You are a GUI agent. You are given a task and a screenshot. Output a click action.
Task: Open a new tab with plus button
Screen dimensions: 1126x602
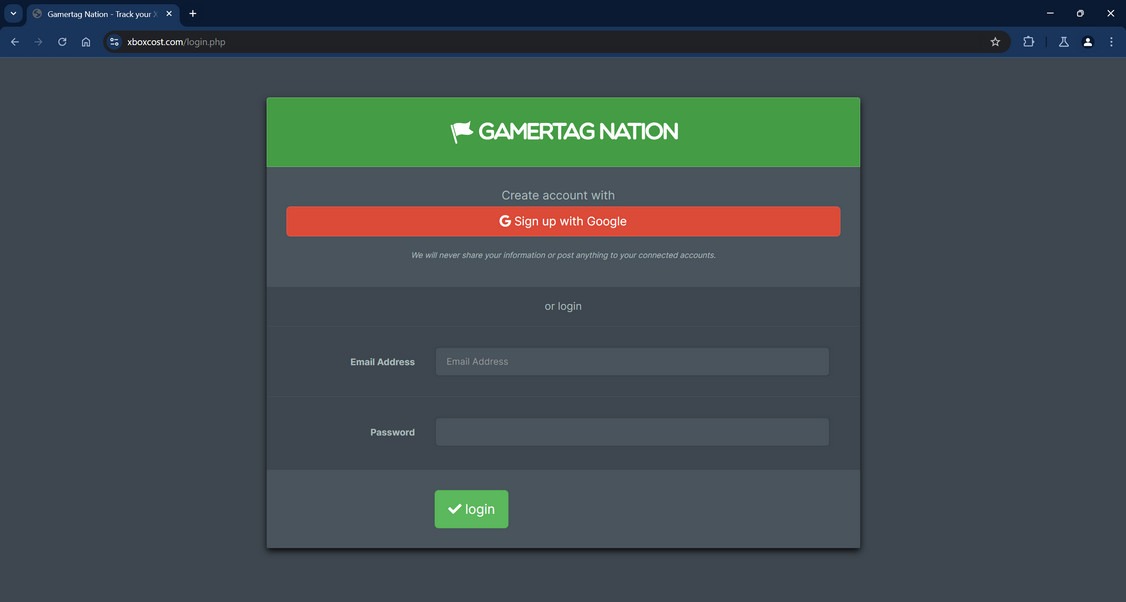point(192,14)
